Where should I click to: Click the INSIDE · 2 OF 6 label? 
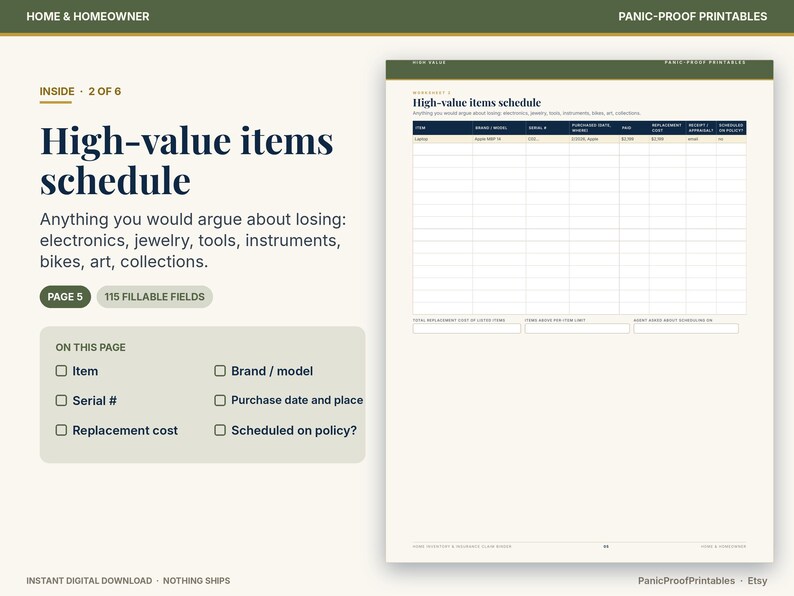coord(80,91)
